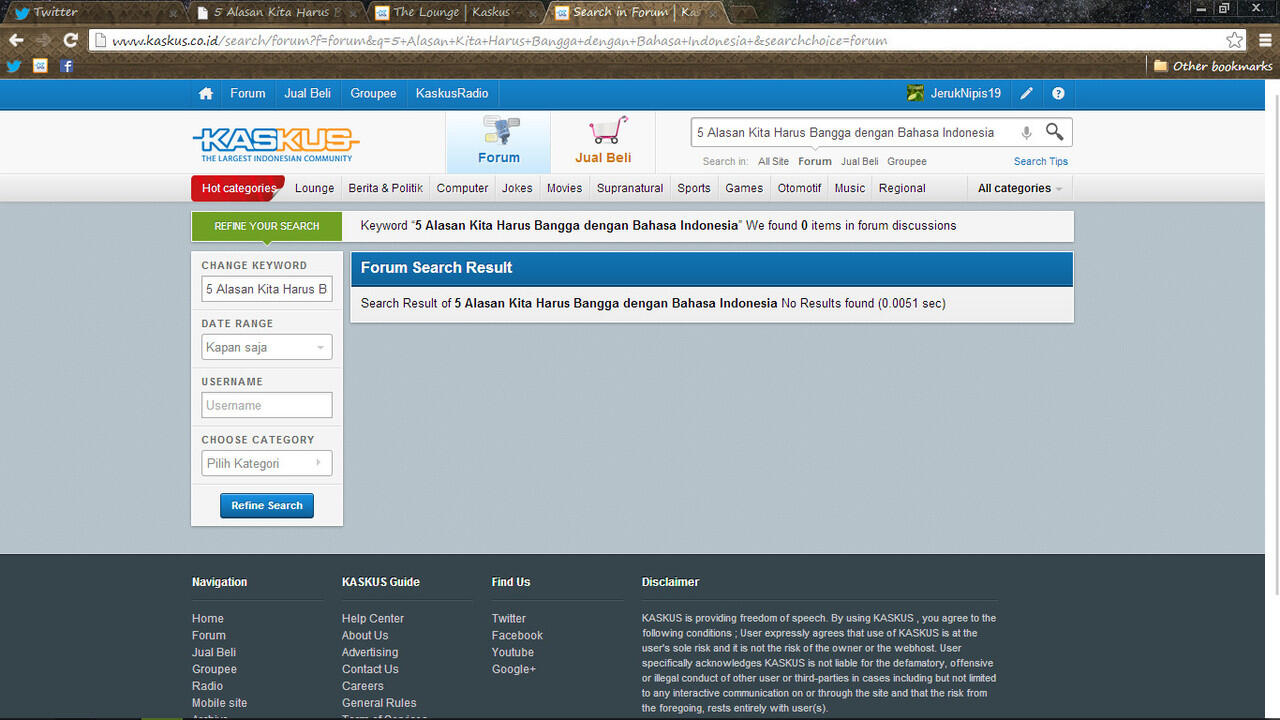1280x720 pixels.
Task: Expand the All categories dropdown
Action: click(x=1020, y=188)
